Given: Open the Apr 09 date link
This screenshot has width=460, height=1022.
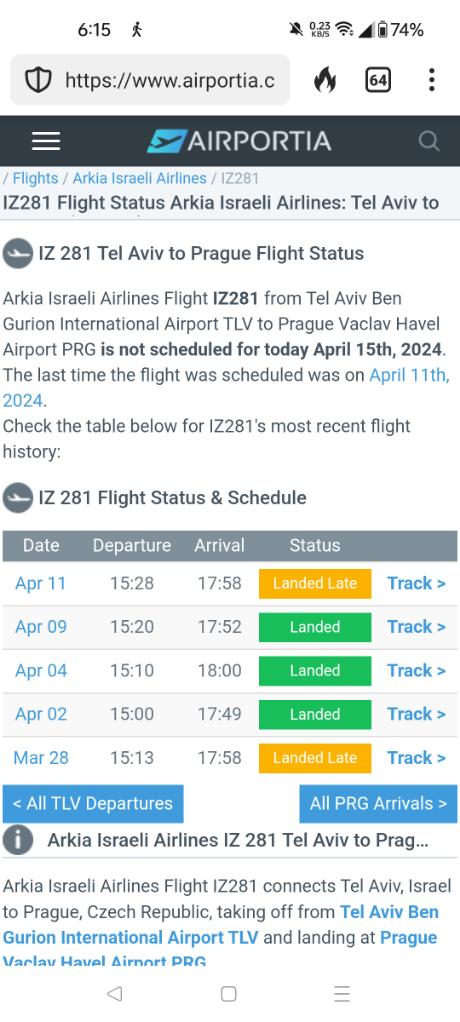Looking at the screenshot, I should pyautogui.click(x=41, y=627).
